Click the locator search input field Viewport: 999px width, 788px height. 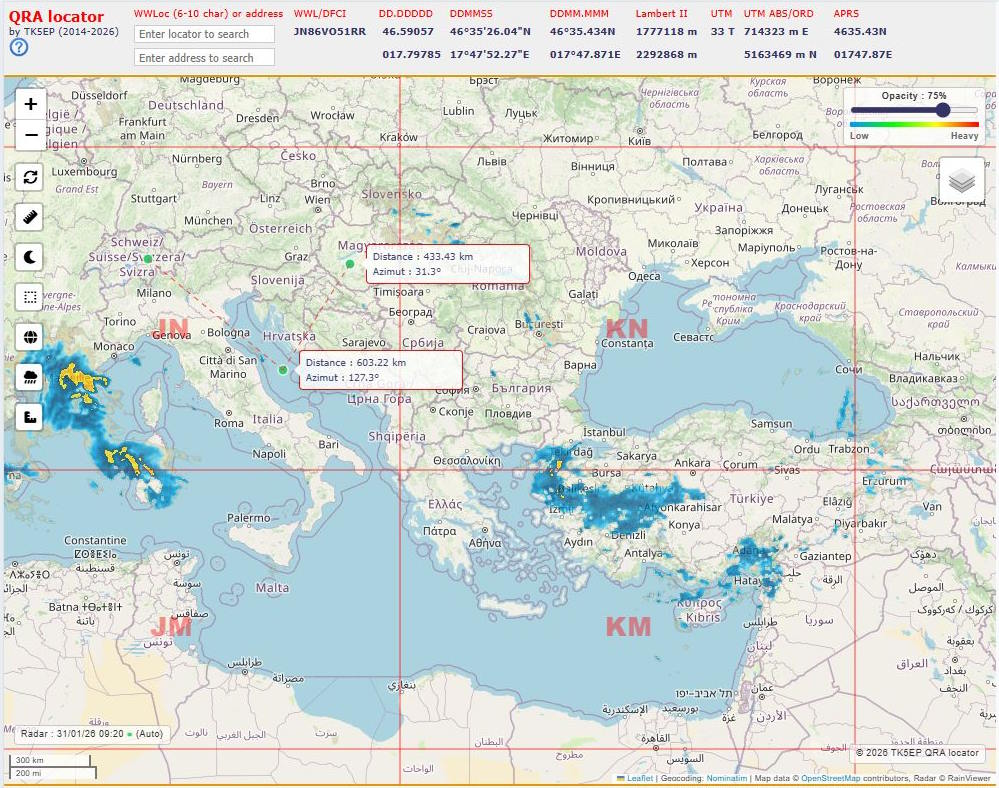204,34
